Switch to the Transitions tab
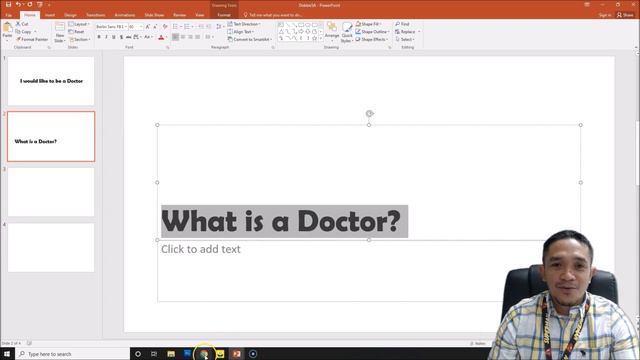The image size is (640, 360). coord(96,15)
